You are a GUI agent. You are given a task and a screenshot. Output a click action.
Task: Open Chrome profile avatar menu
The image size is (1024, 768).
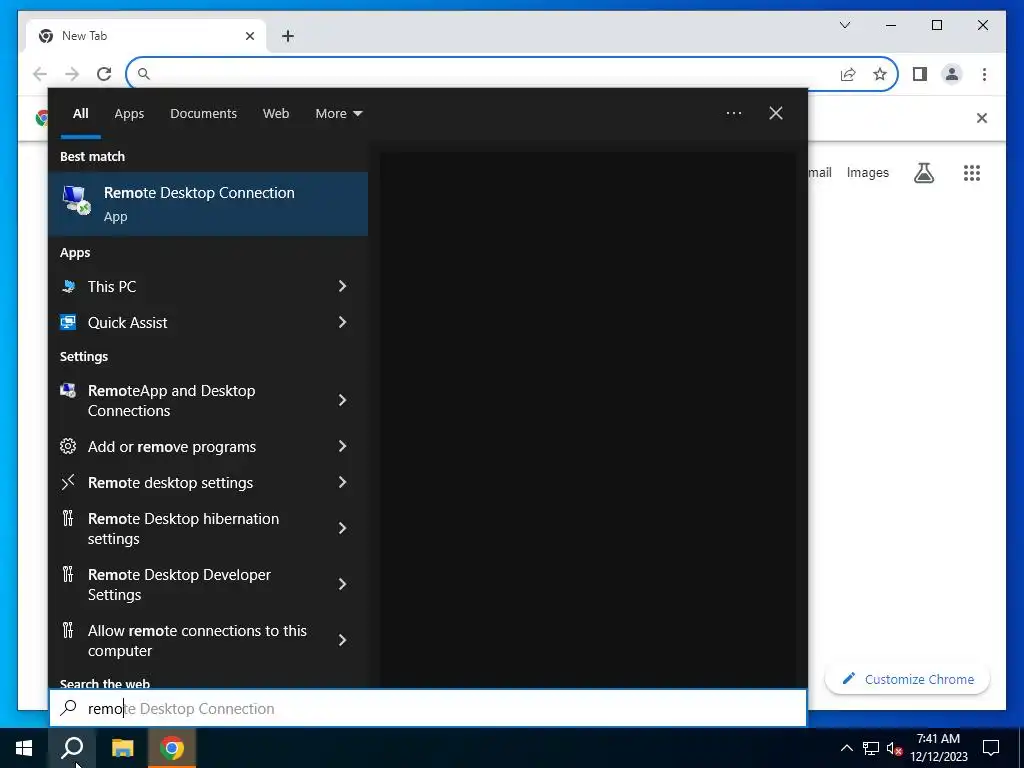tap(952, 74)
